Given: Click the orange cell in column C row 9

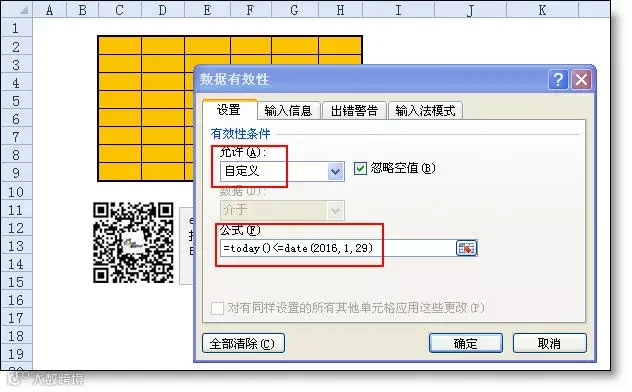Looking at the screenshot, I should 120,172.
